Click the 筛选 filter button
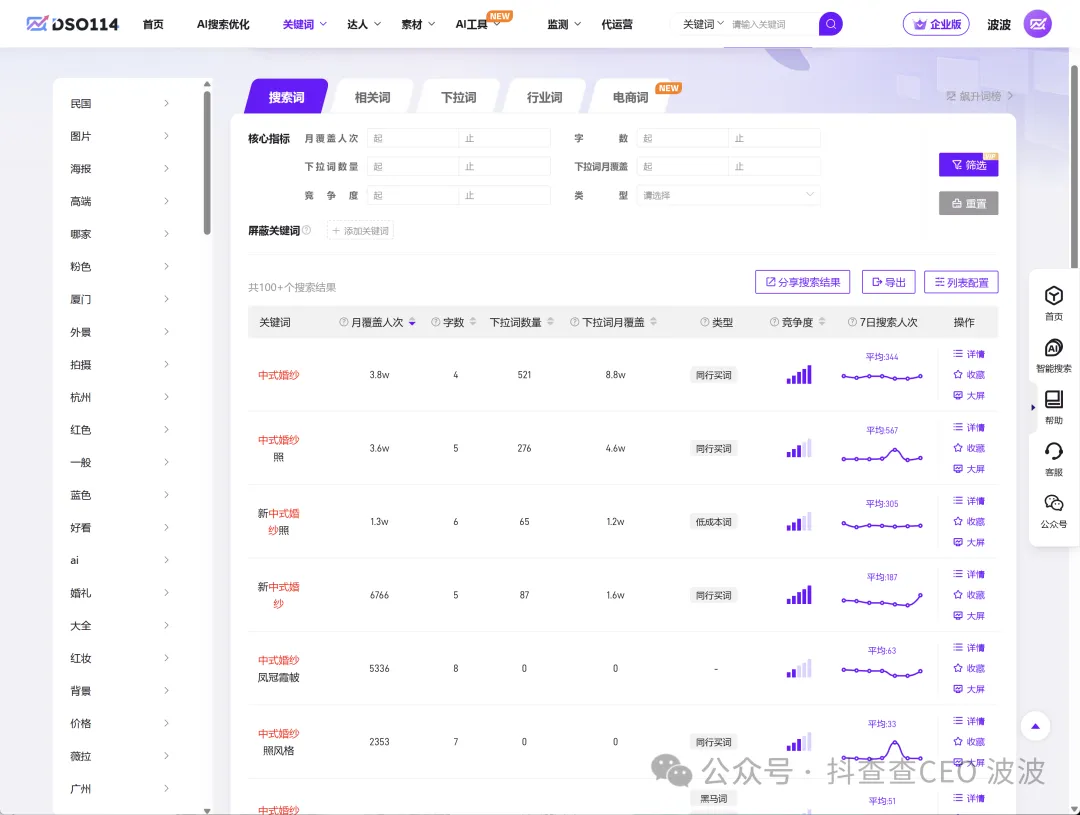 click(968, 165)
